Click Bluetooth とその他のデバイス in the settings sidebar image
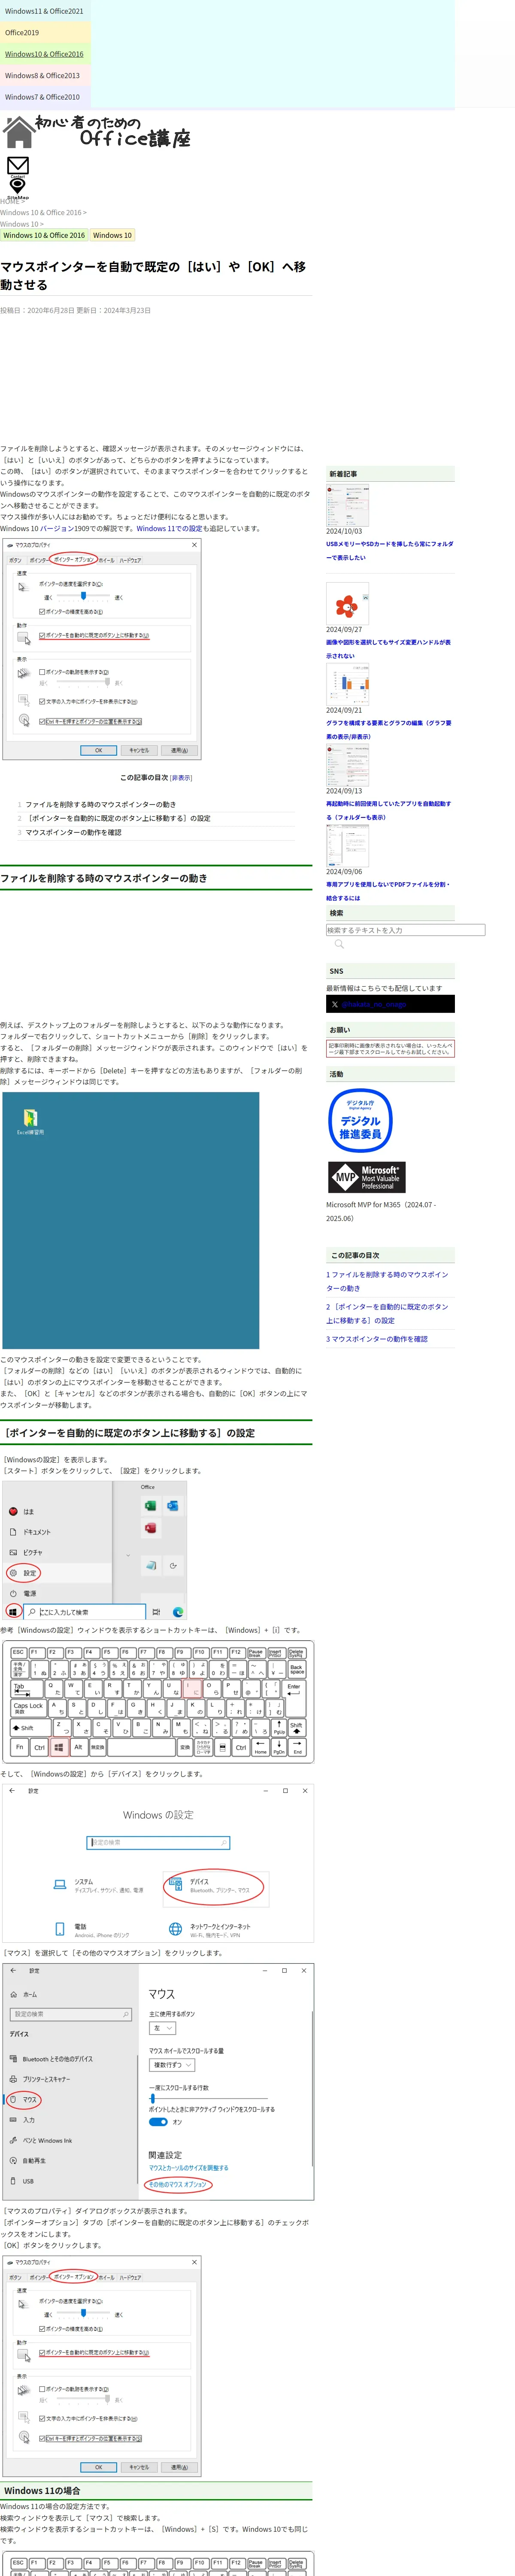Screen dimensions: 515x2576 (x=51, y=2059)
